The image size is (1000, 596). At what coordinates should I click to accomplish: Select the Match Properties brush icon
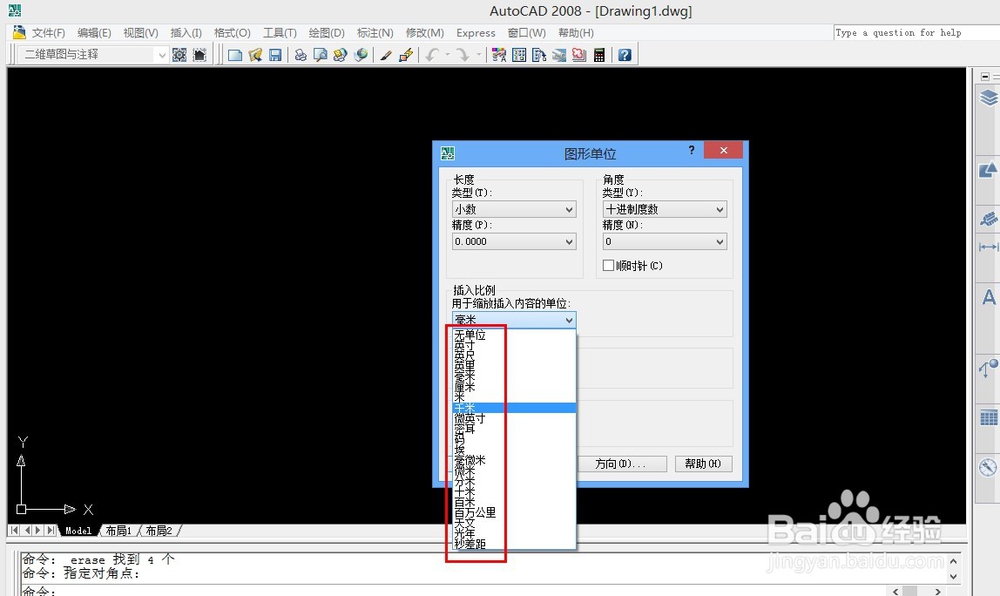(x=386, y=55)
